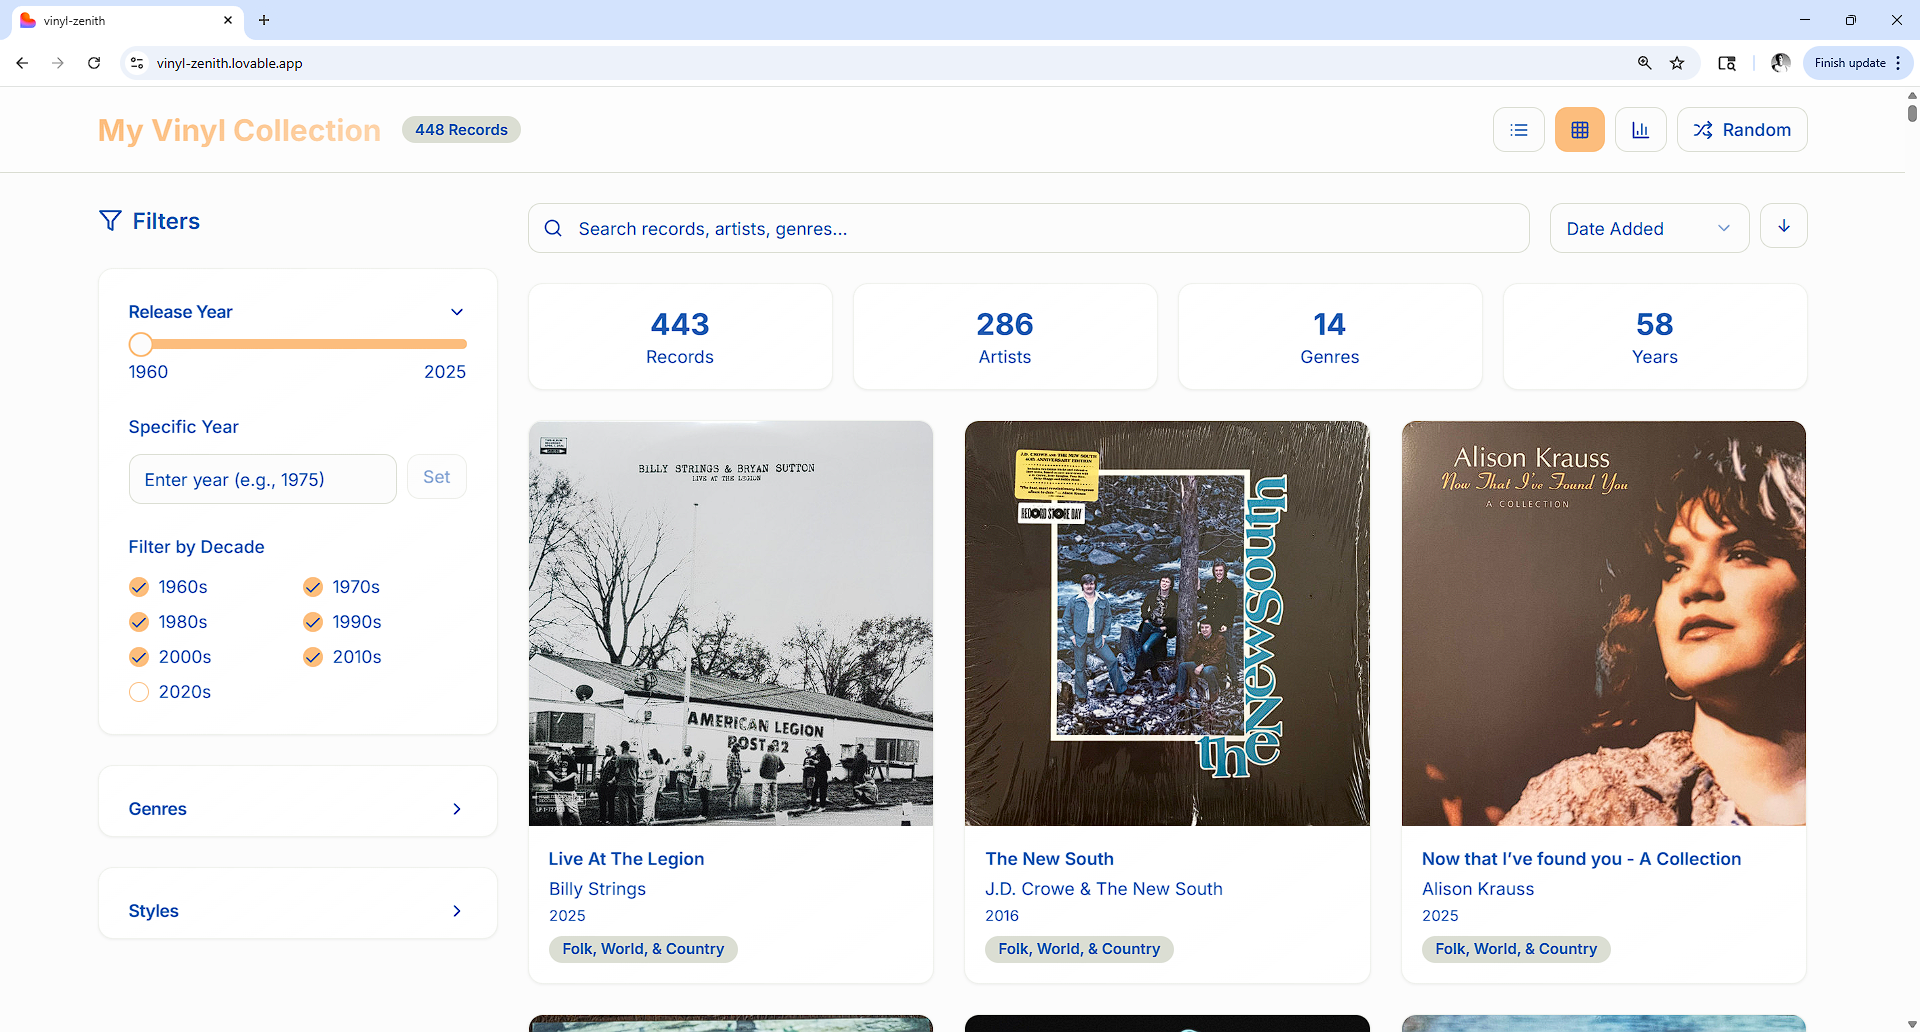The width and height of the screenshot is (1920, 1032).
Task: Collapse the Release Year section
Action: (457, 312)
